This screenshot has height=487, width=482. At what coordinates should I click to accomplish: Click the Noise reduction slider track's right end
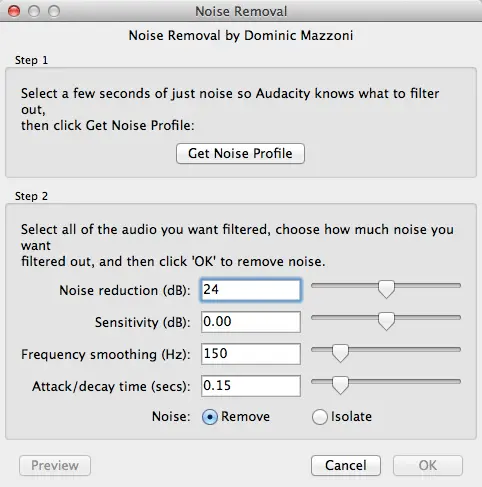pyautogui.click(x=457, y=286)
